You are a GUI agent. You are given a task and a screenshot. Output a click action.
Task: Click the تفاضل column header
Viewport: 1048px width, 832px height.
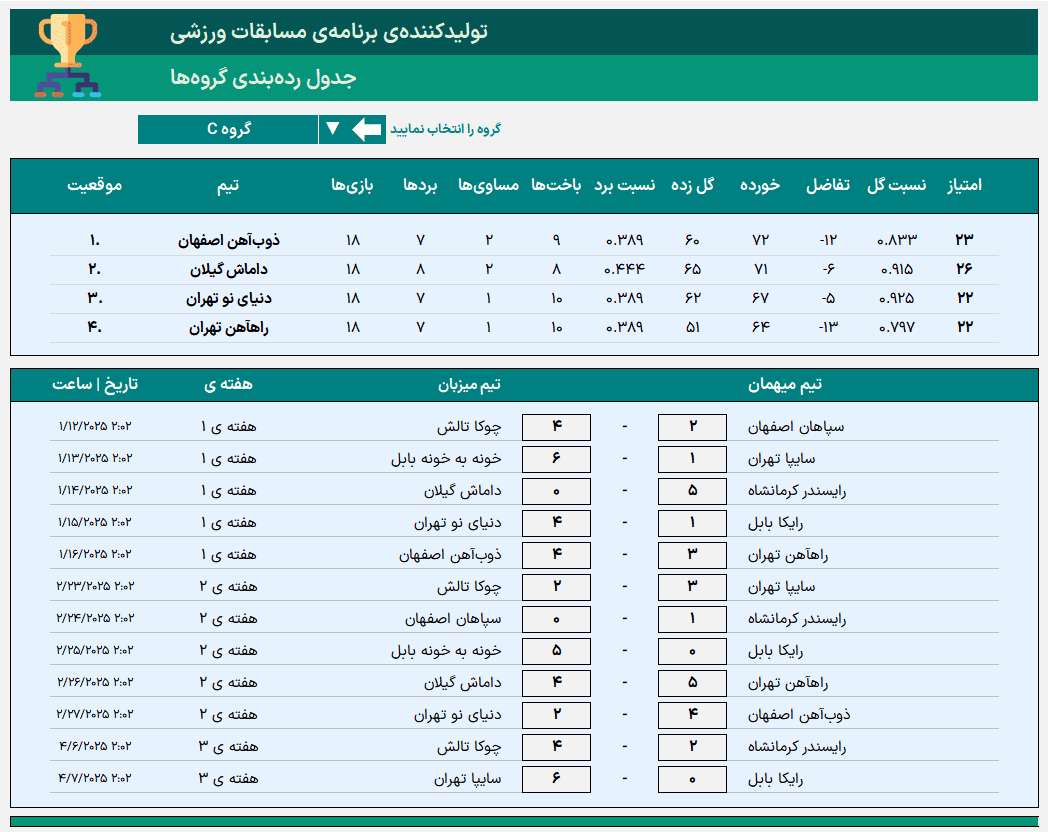point(827,185)
